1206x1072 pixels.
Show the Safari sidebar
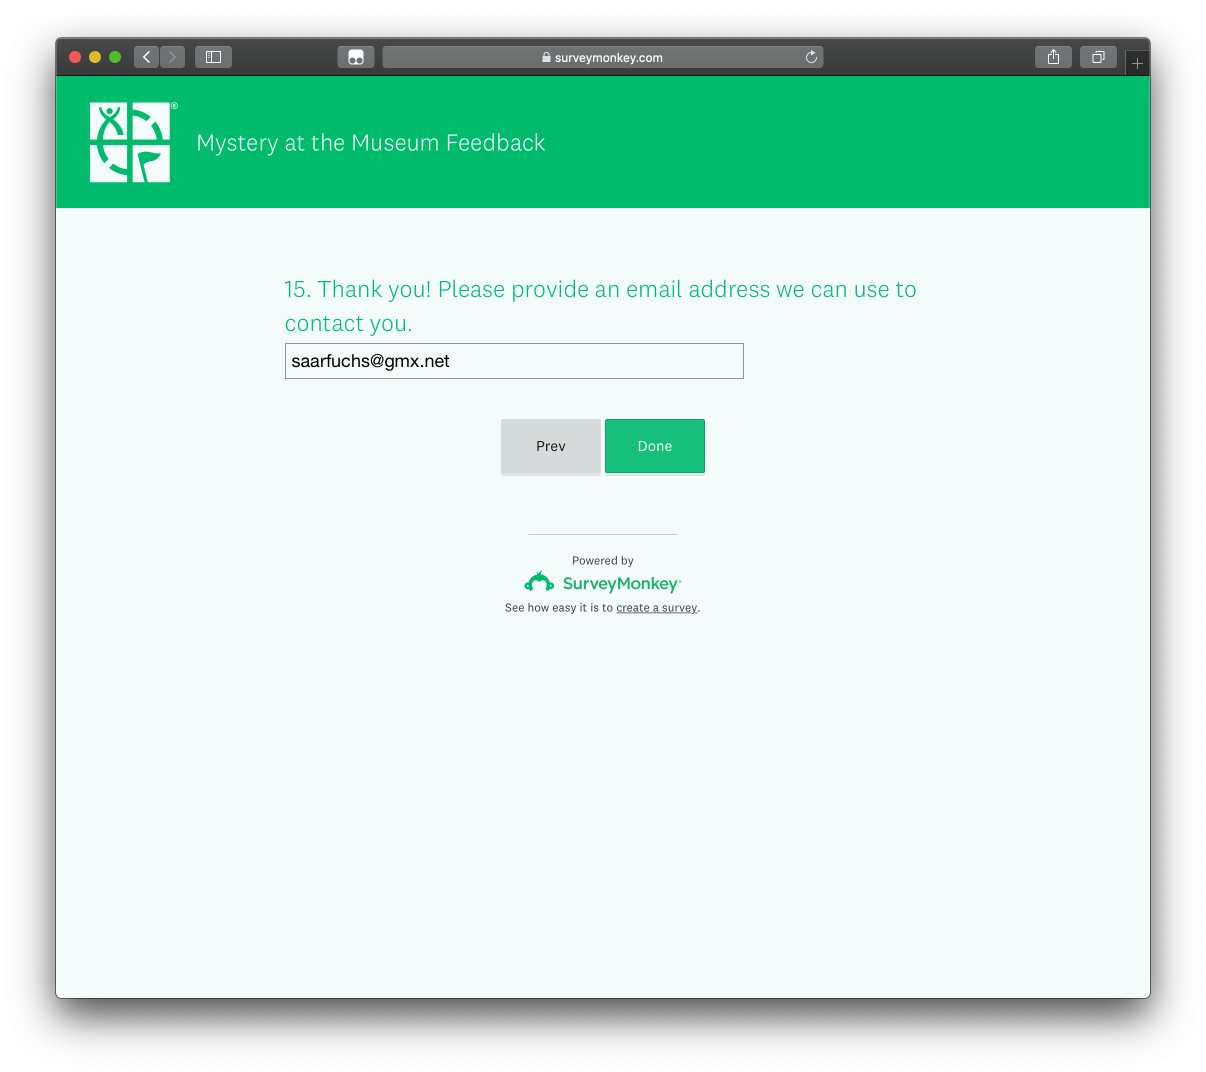pyautogui.click(x=213, y=57)
